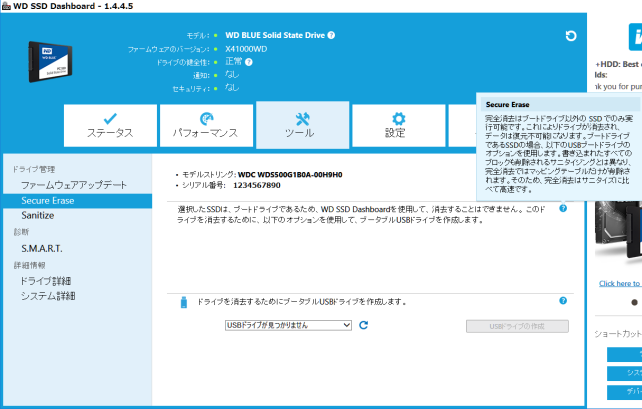
Task: Click the firmware version X41000WD
Action: pyautogui.click(x=246, y=49)
